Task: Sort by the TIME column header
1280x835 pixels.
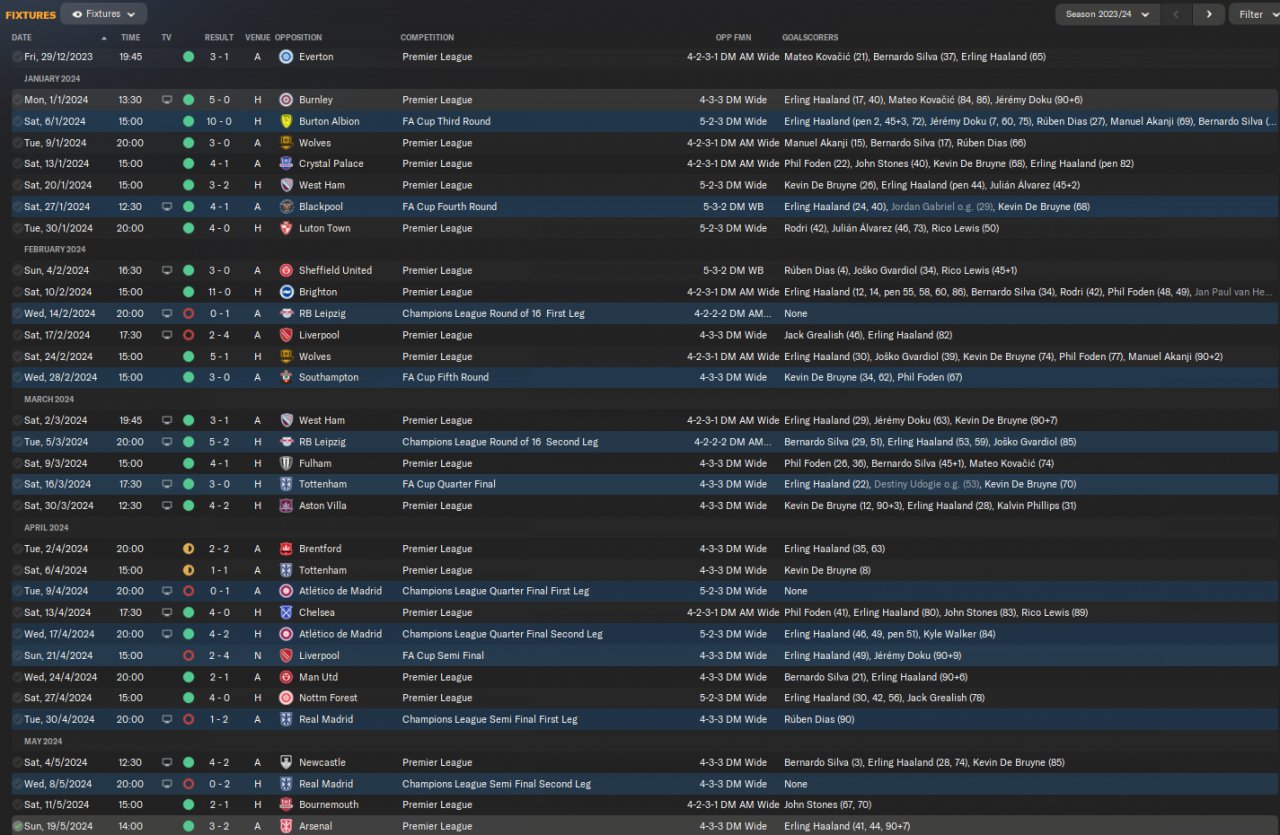Action: 131,38
